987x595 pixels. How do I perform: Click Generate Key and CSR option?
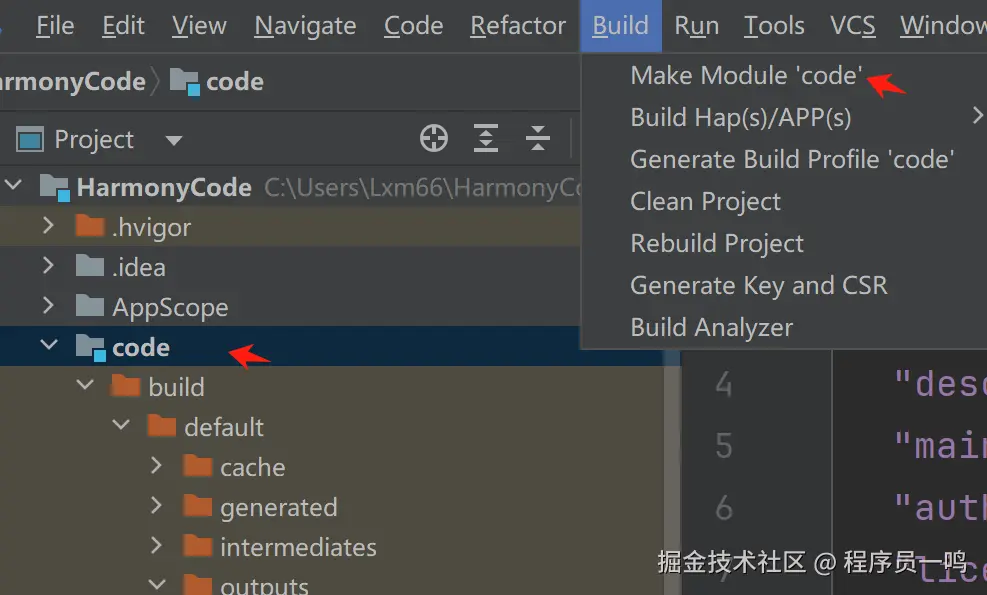pyautogui.click(x=758, y=286)
